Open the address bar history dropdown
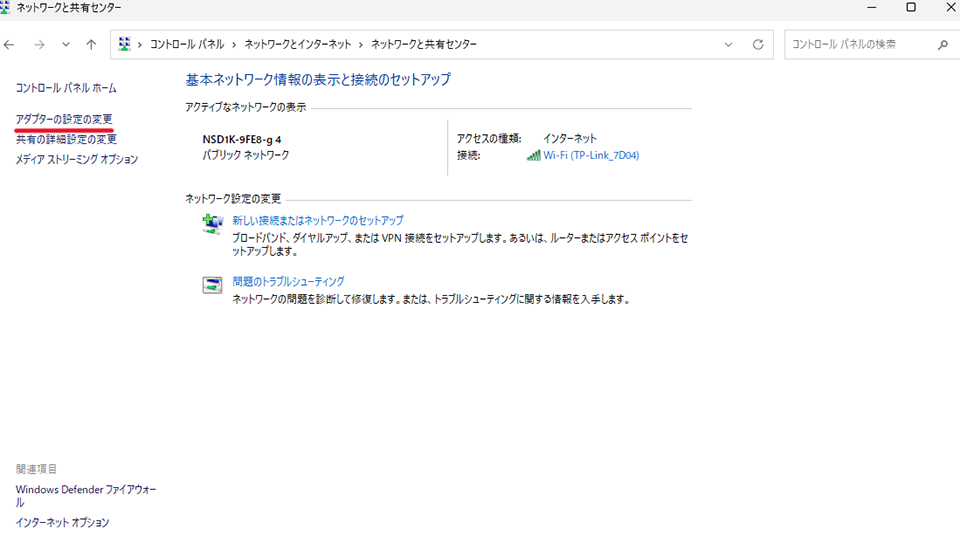 [x=728, y=45]
